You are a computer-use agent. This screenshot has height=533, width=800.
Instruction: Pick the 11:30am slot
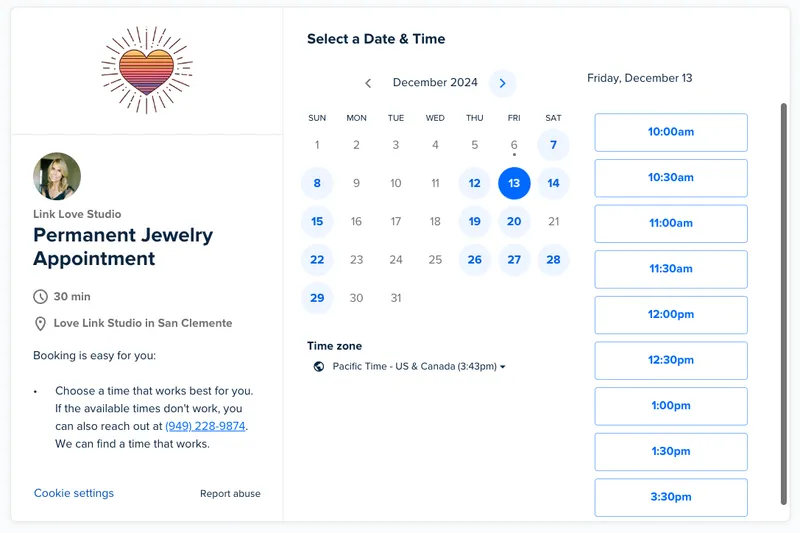click(671, 269)
